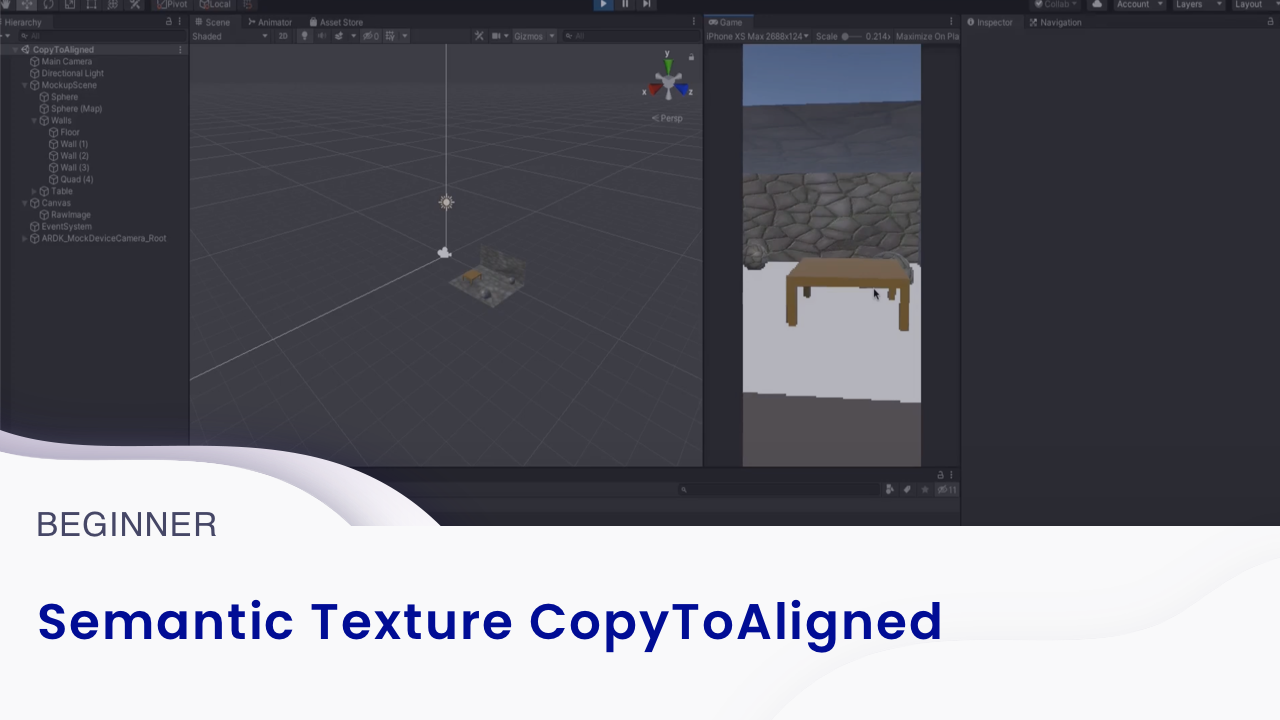The height and width of the screenshot is (720, 1280).
Task: Open the Game panel three-dot menu
Action: pos(951,21)
